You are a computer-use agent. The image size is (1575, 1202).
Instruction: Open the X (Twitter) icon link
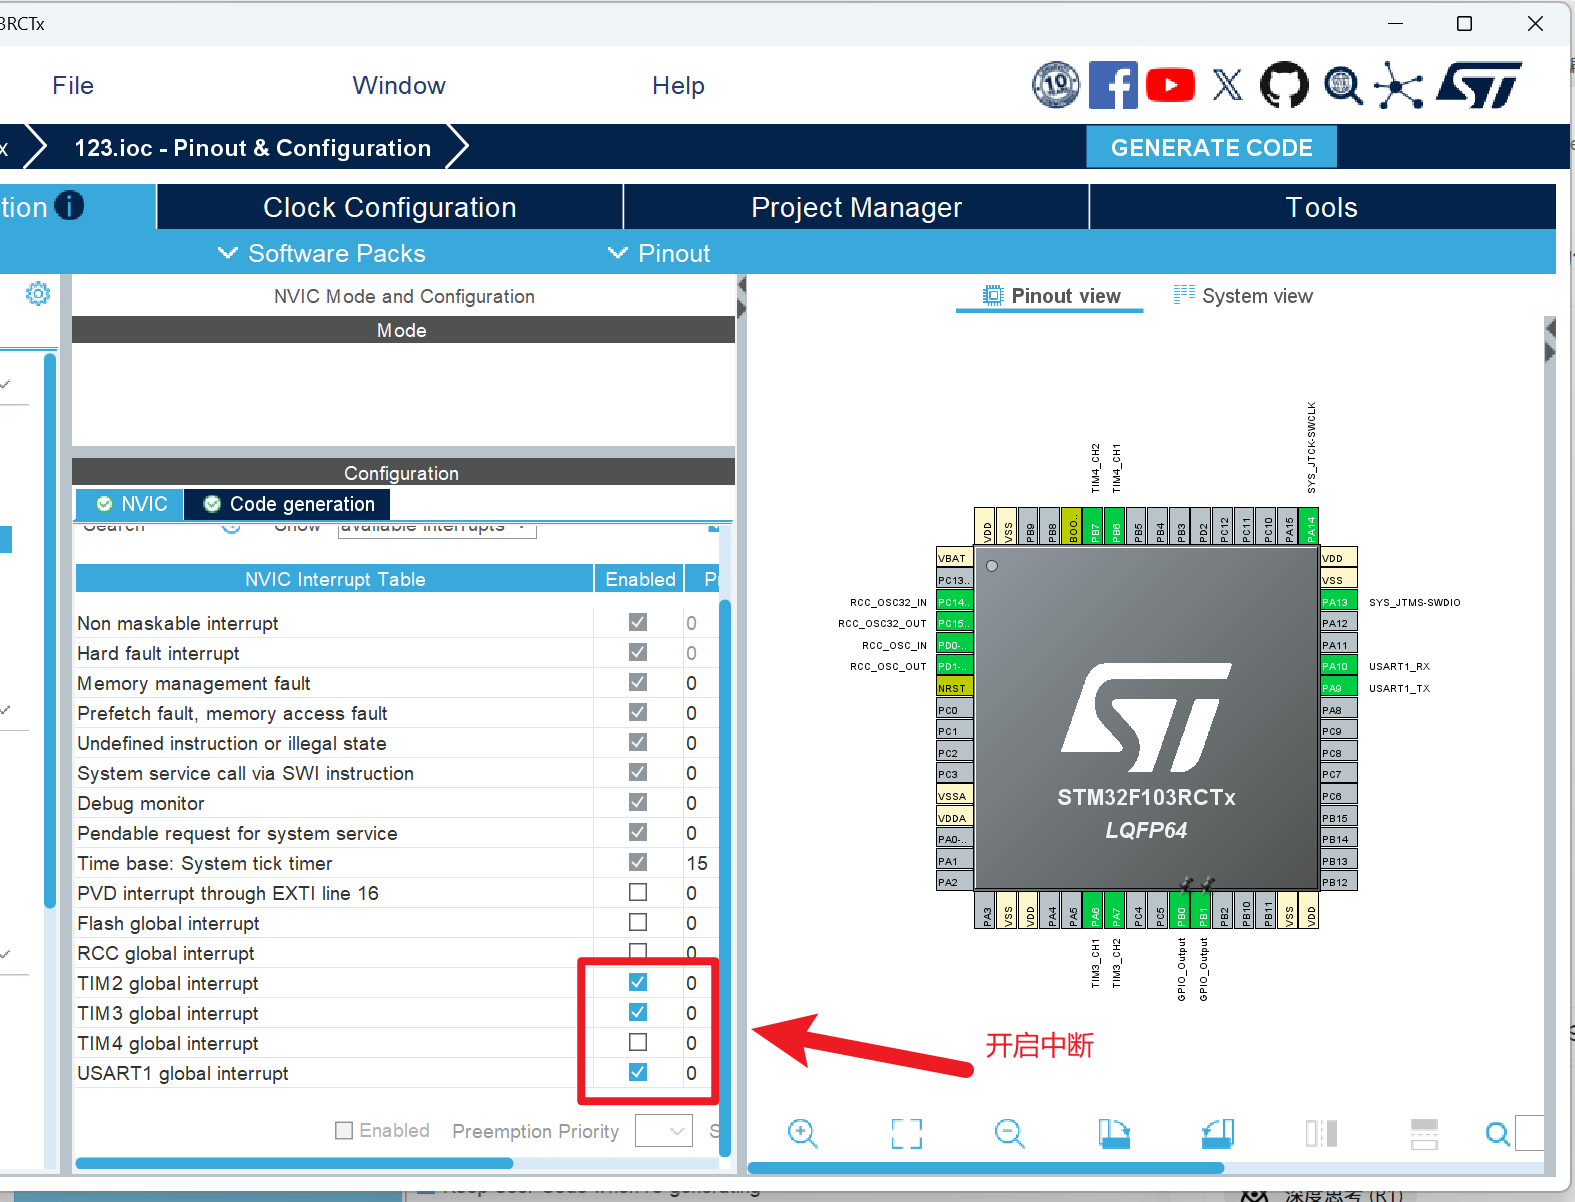pos(1227,85)
